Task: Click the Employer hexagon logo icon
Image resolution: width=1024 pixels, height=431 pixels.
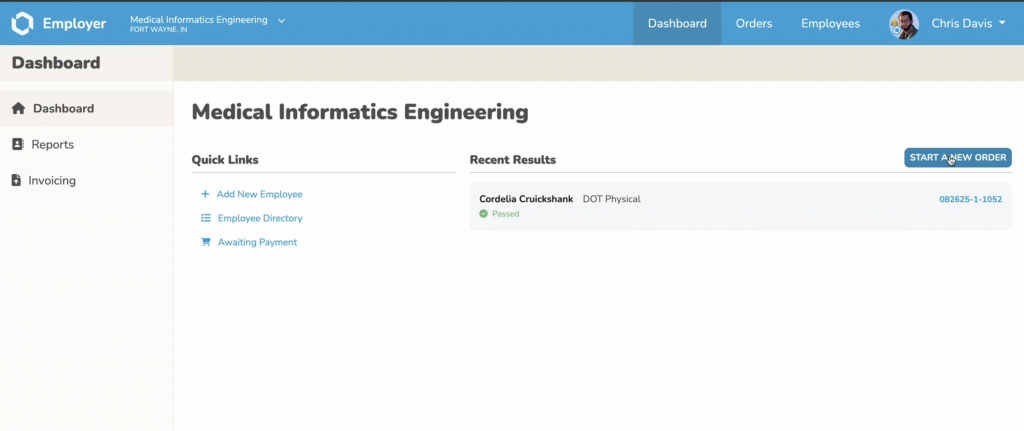Action: (22, 23)
